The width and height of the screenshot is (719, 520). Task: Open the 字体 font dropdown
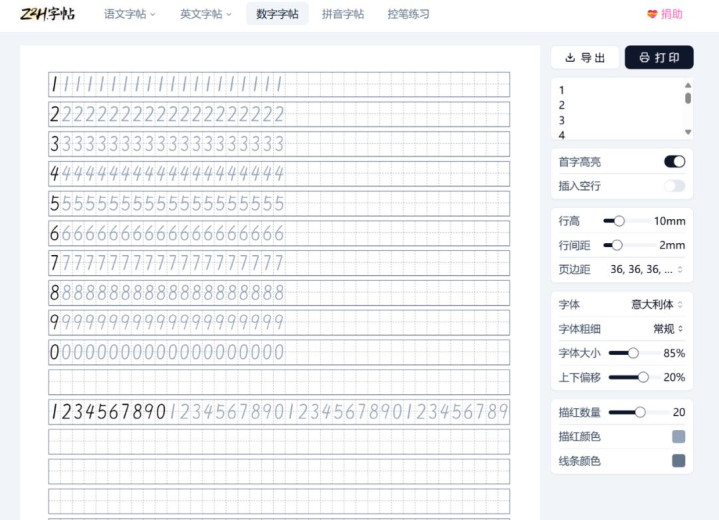pos(657,304)
